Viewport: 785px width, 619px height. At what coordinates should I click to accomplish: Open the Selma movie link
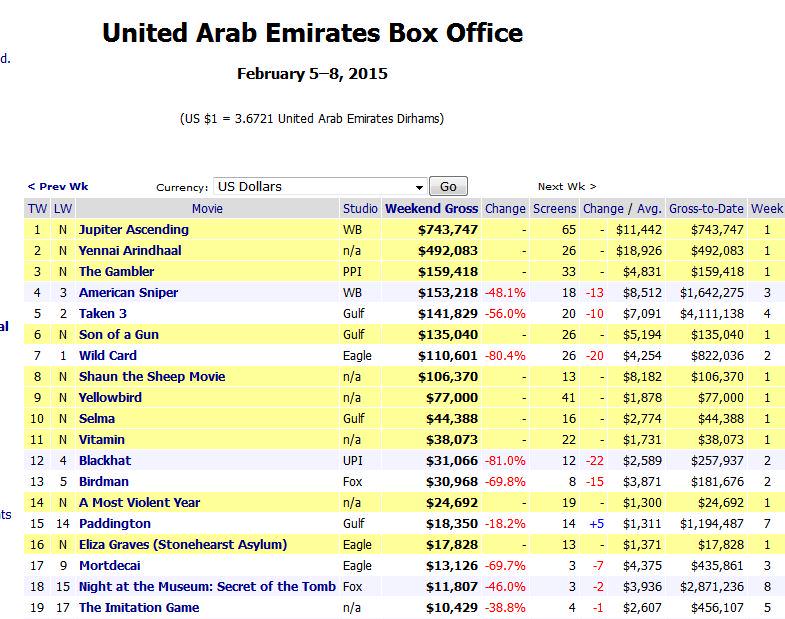[97, 419]
